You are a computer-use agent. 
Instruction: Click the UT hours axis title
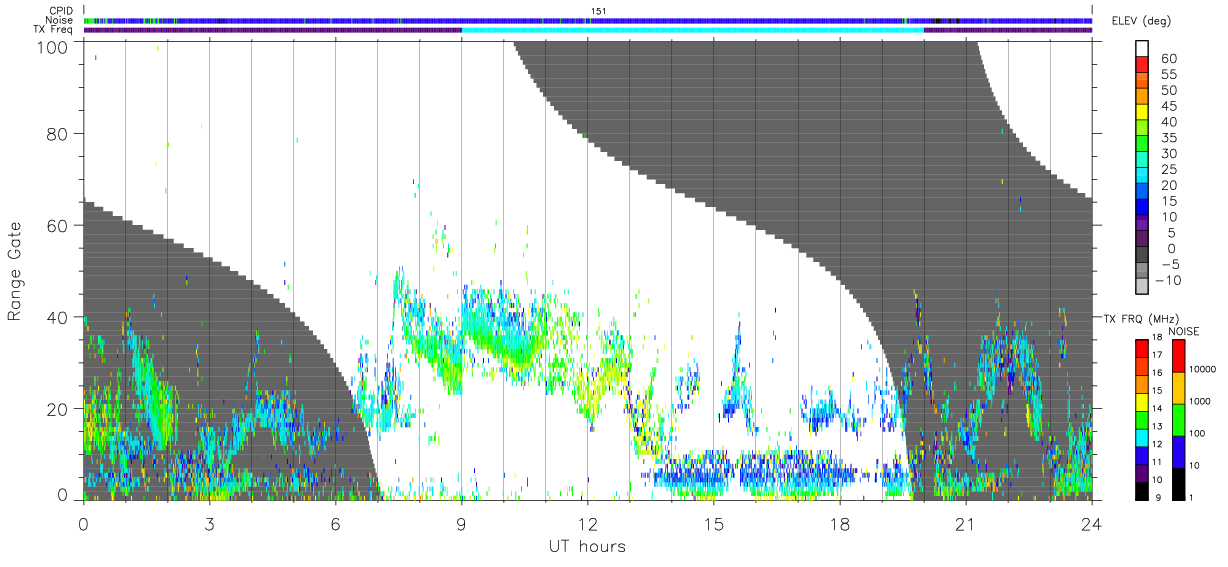(x=586, y=546)
